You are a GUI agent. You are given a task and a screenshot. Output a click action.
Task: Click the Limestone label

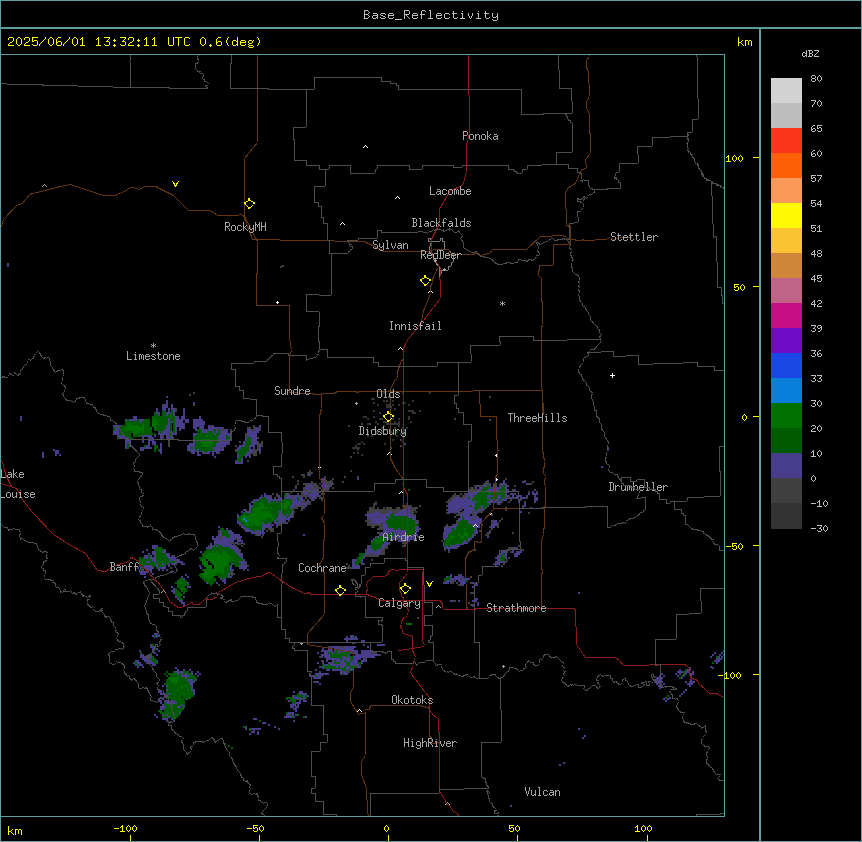click(x=153, y=356)
